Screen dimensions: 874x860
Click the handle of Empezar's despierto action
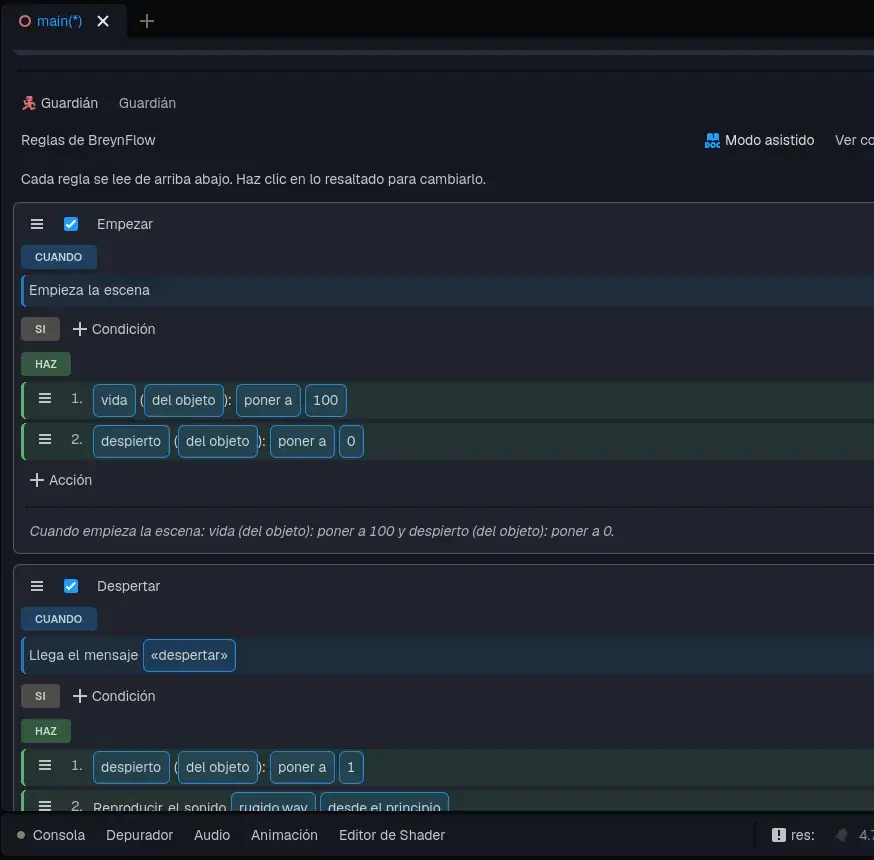pyautogui.click(x=45, y=440)
